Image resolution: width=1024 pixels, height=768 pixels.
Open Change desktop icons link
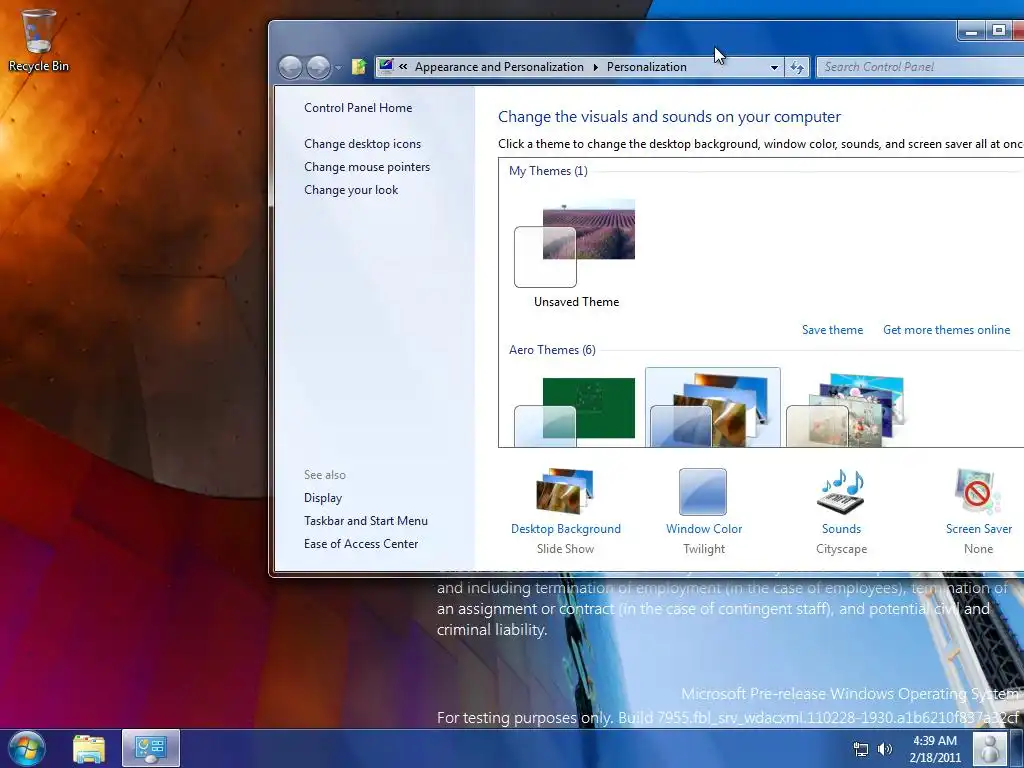(362, 144)
